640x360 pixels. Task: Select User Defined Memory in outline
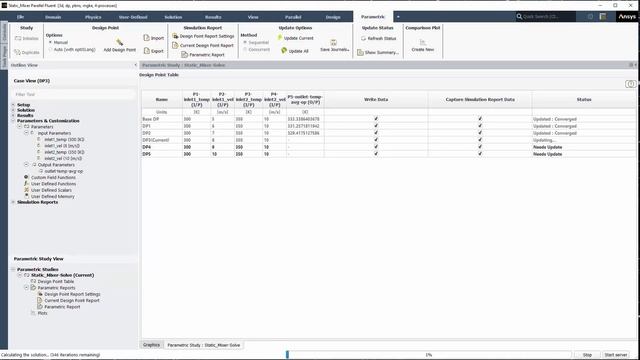[x=53, y=196]
